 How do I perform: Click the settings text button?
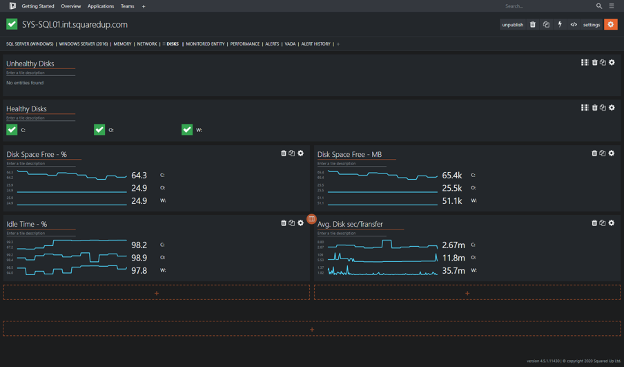591,25
